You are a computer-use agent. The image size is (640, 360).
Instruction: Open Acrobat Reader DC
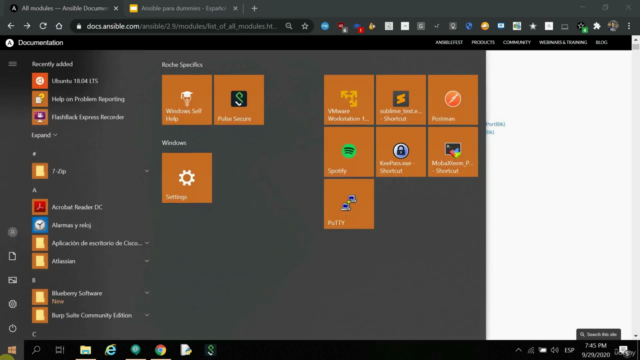pyautogui.click(x=91, y=207)
